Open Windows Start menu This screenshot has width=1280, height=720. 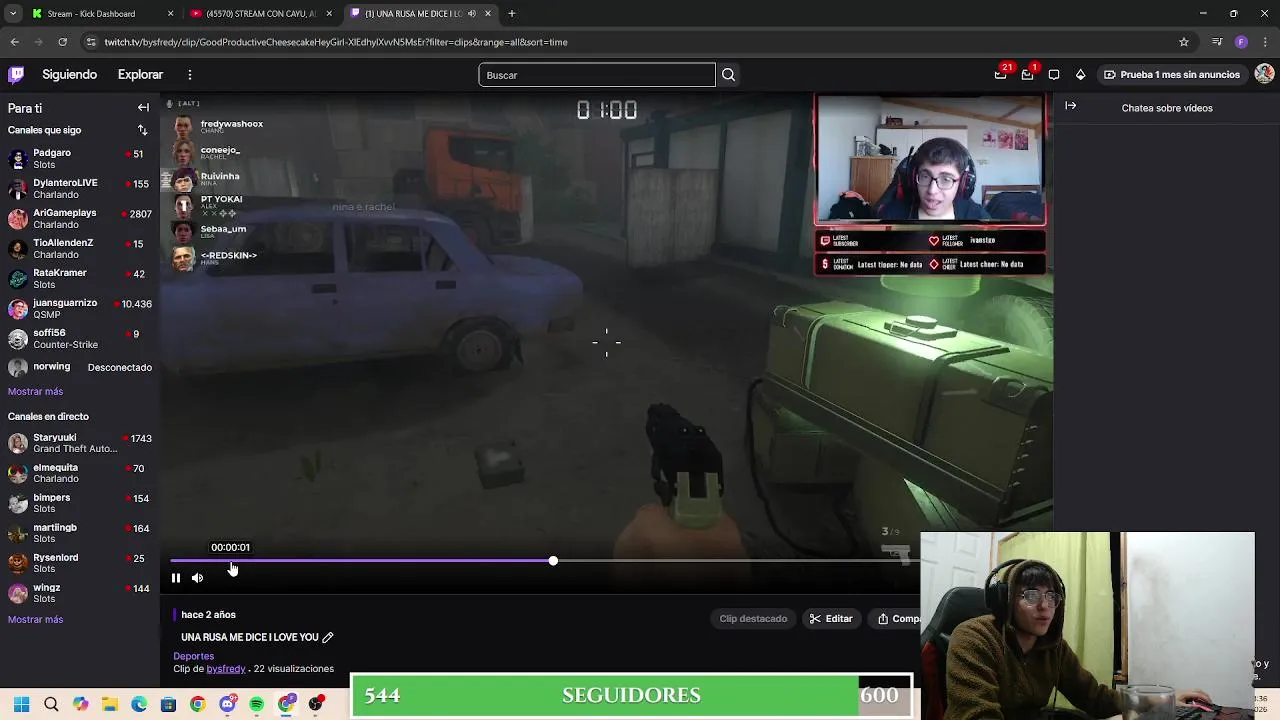tap(21, 704)
